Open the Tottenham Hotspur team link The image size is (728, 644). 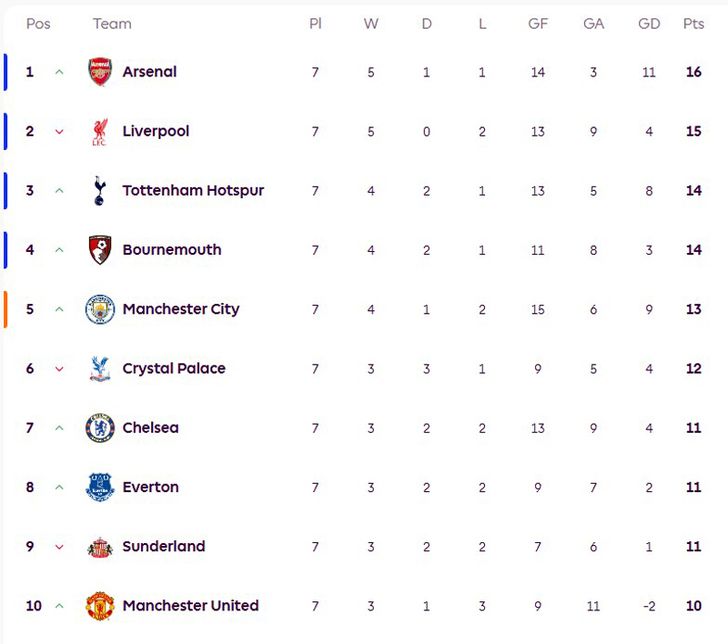pos(193,190)
